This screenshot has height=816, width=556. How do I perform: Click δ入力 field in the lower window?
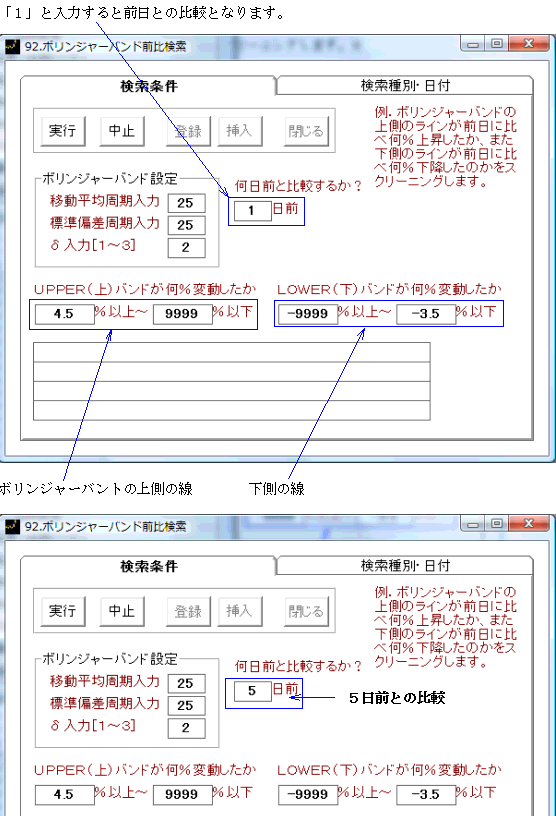186,728
